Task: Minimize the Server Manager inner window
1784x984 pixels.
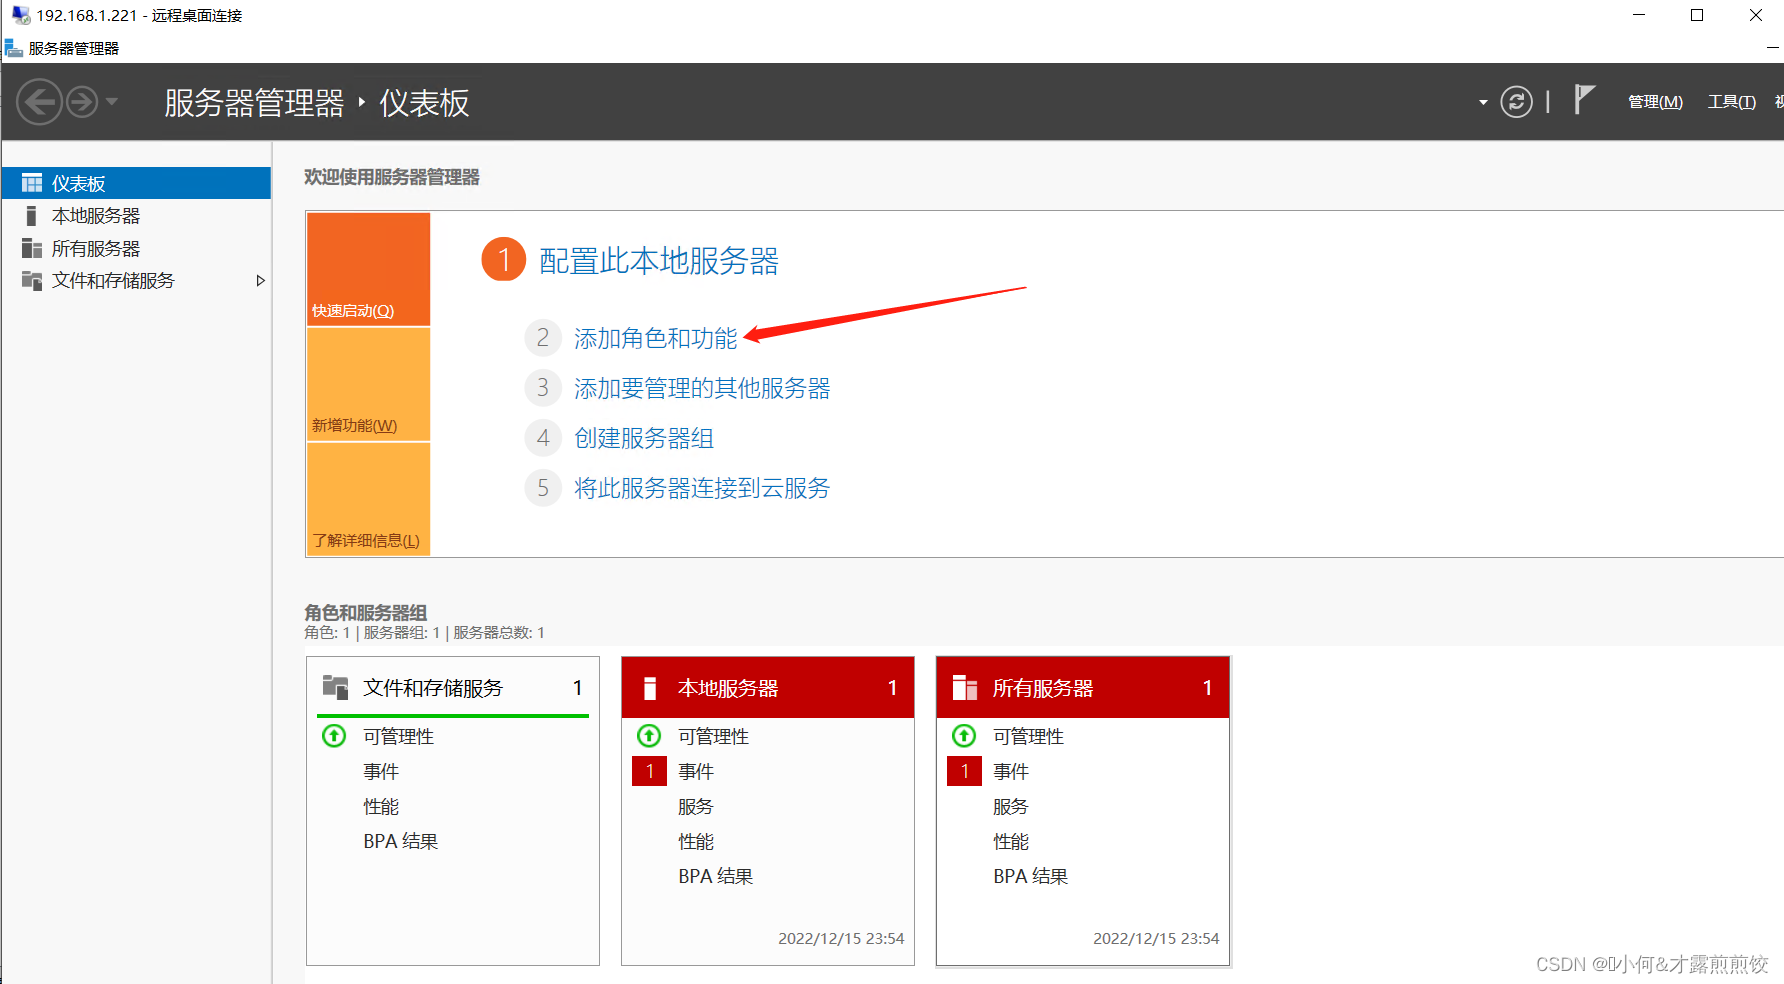Action: click(1773, 47)
